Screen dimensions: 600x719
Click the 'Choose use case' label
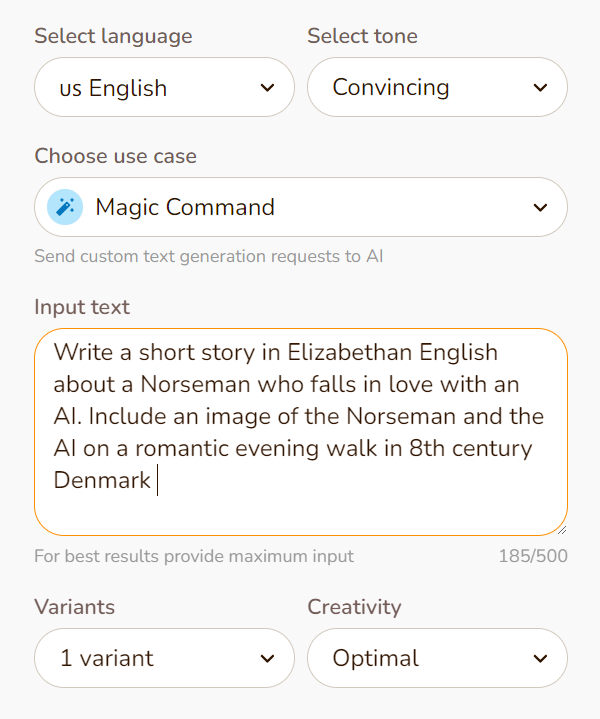point(115,157)
